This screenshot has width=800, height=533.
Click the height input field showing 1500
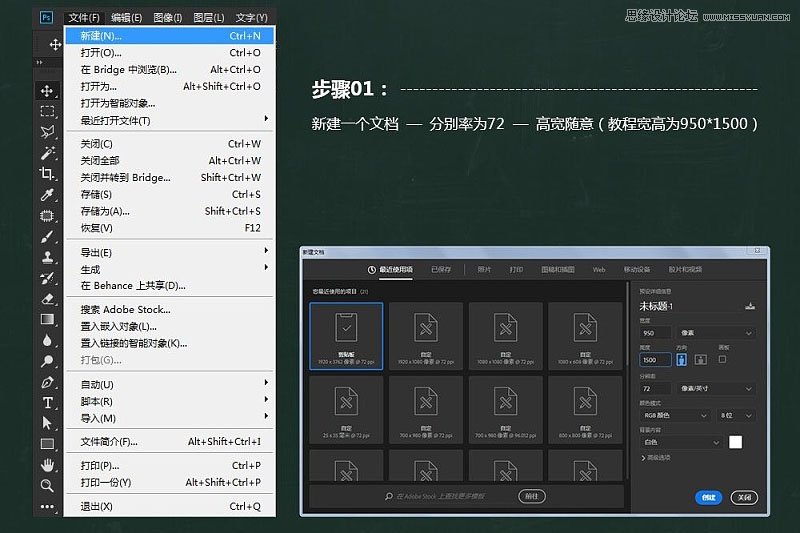[x=655, y=360]
